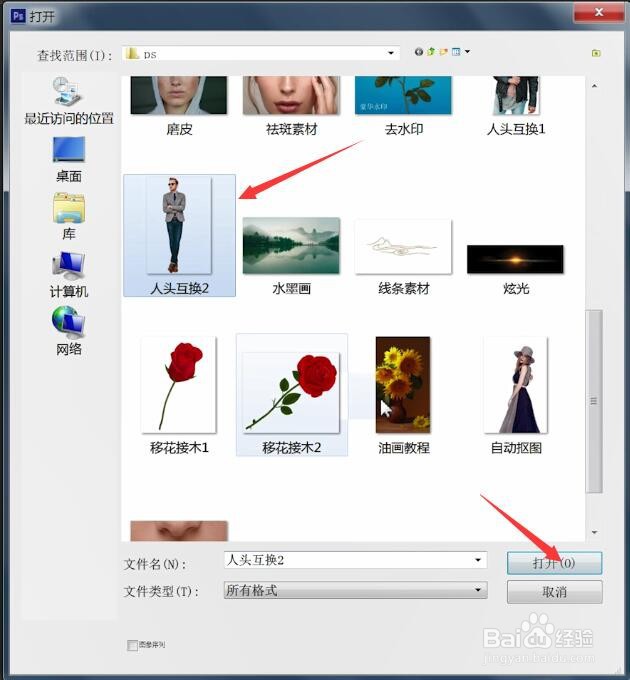Click the 人头互换2 file name label
Screen dimensions: 630x680
(x=179, y=288)
